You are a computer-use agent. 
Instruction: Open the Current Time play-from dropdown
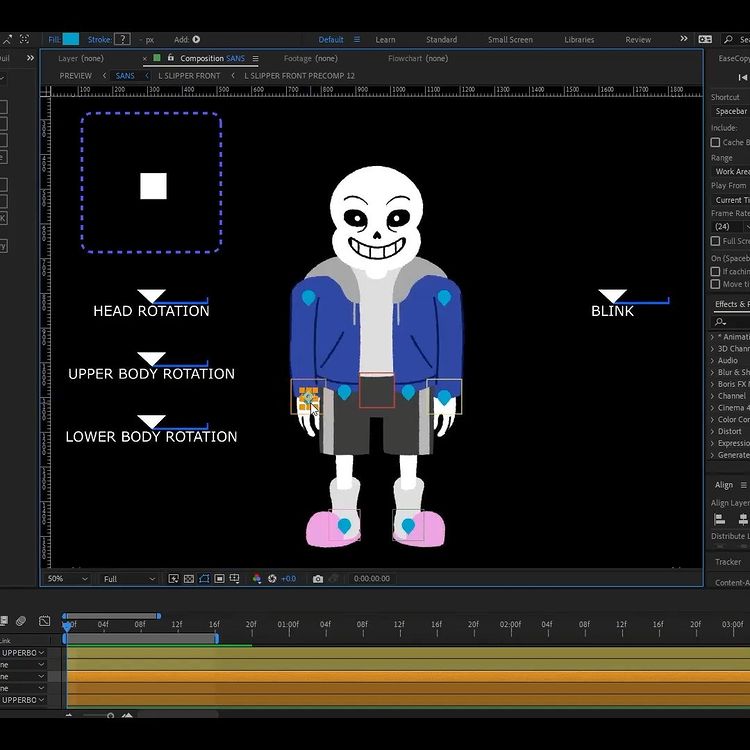tap(732, 200)
